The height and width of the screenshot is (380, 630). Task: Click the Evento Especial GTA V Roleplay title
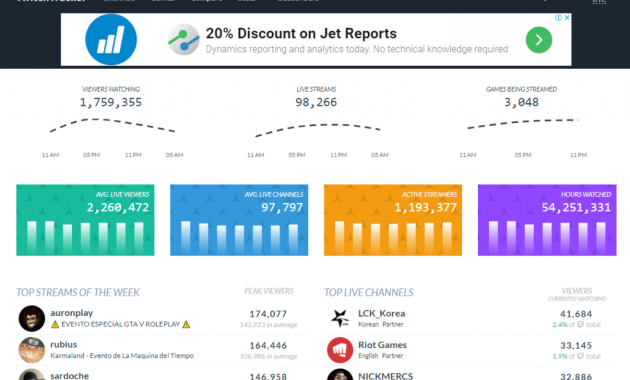121,324
